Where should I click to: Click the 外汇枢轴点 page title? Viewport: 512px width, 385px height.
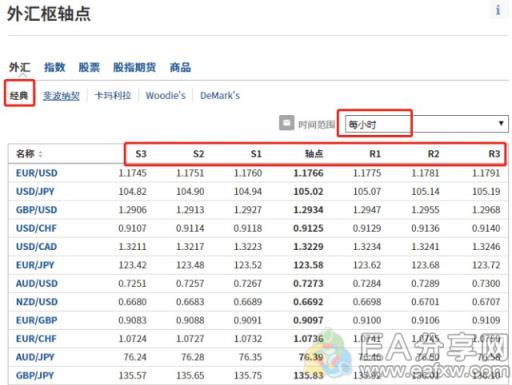tap(49, 14)
